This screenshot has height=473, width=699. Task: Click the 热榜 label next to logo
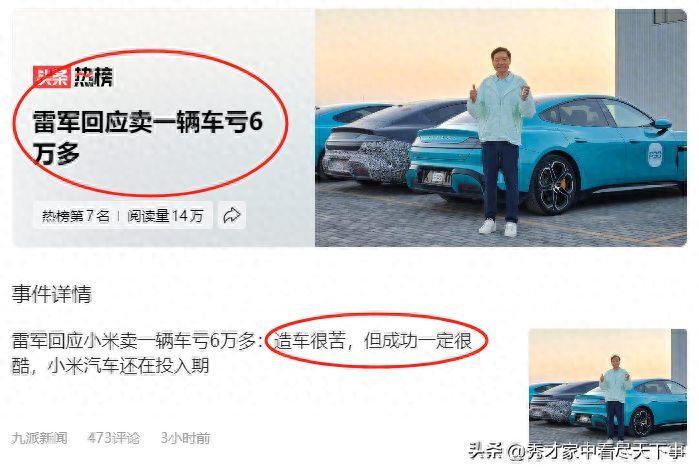(94, 77)
